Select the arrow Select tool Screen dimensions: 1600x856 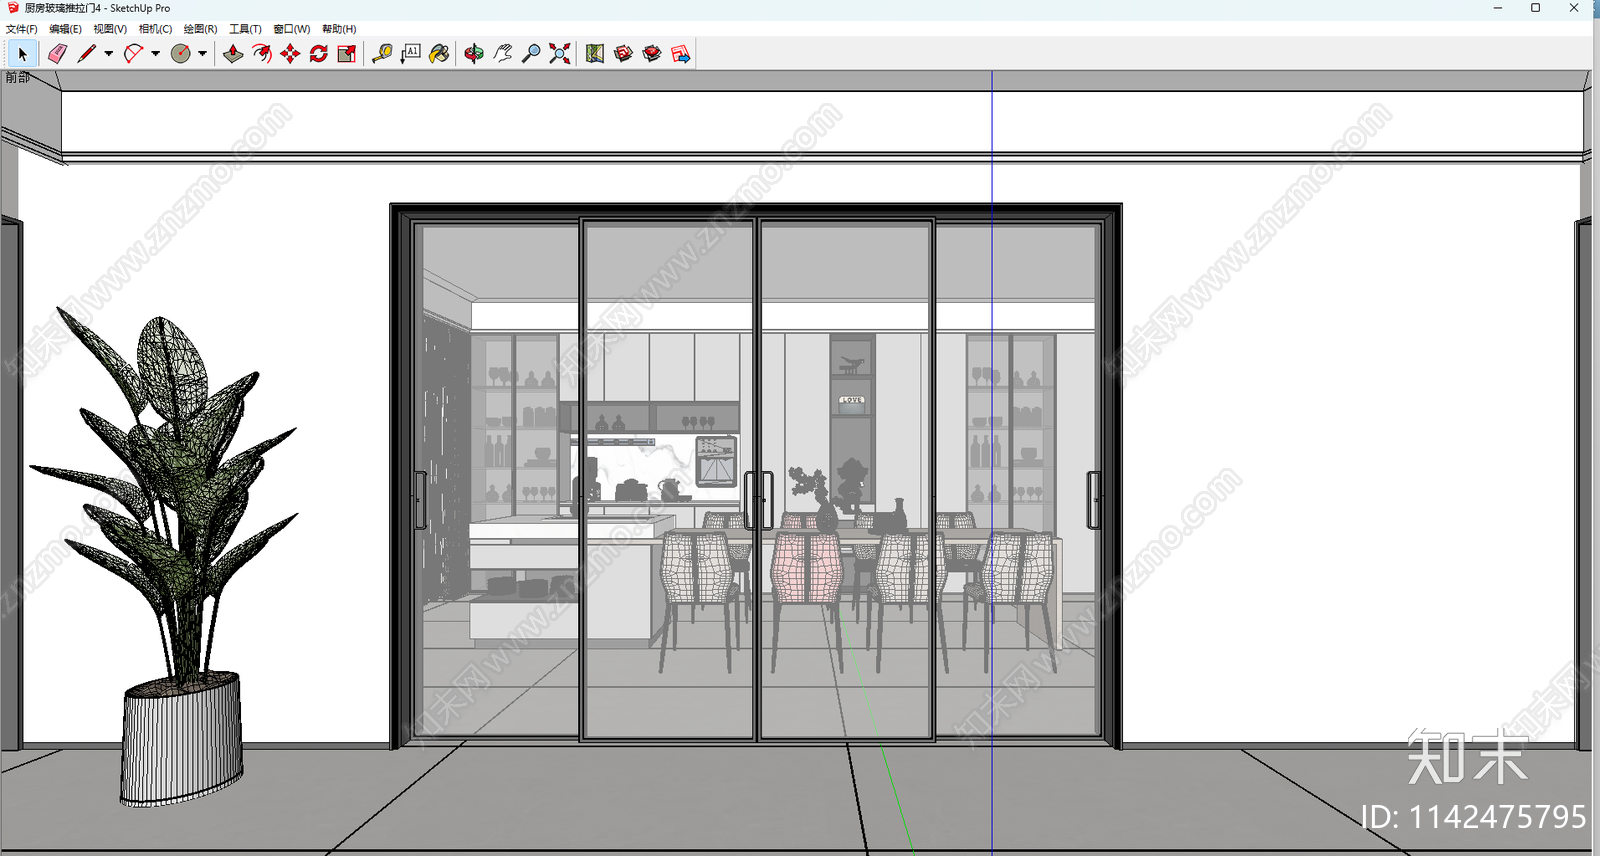coord(22,54)
